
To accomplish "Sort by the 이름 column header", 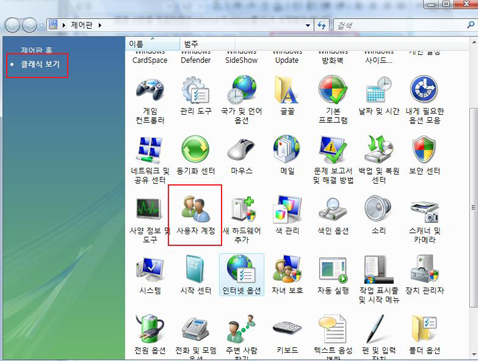I will coord(153,44).
